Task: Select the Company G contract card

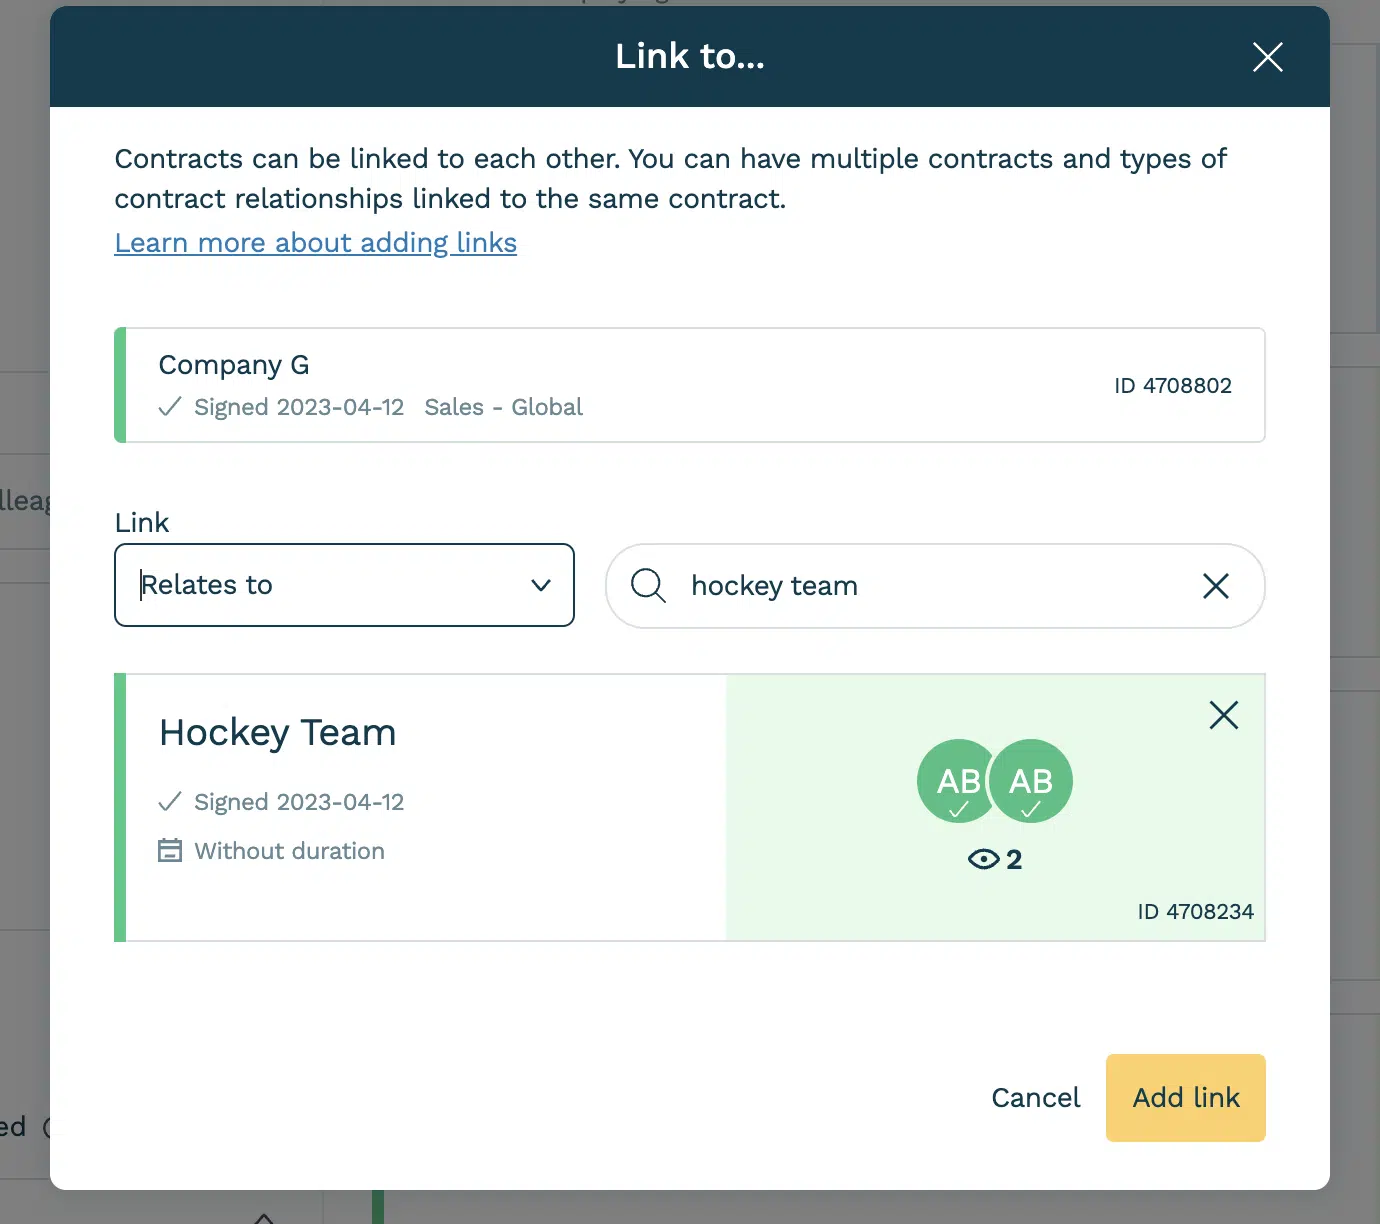Action: [690, 385]
